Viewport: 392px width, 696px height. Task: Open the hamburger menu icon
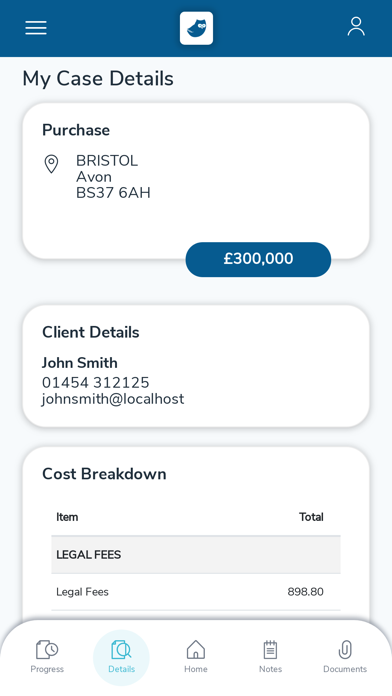[36, 28]
